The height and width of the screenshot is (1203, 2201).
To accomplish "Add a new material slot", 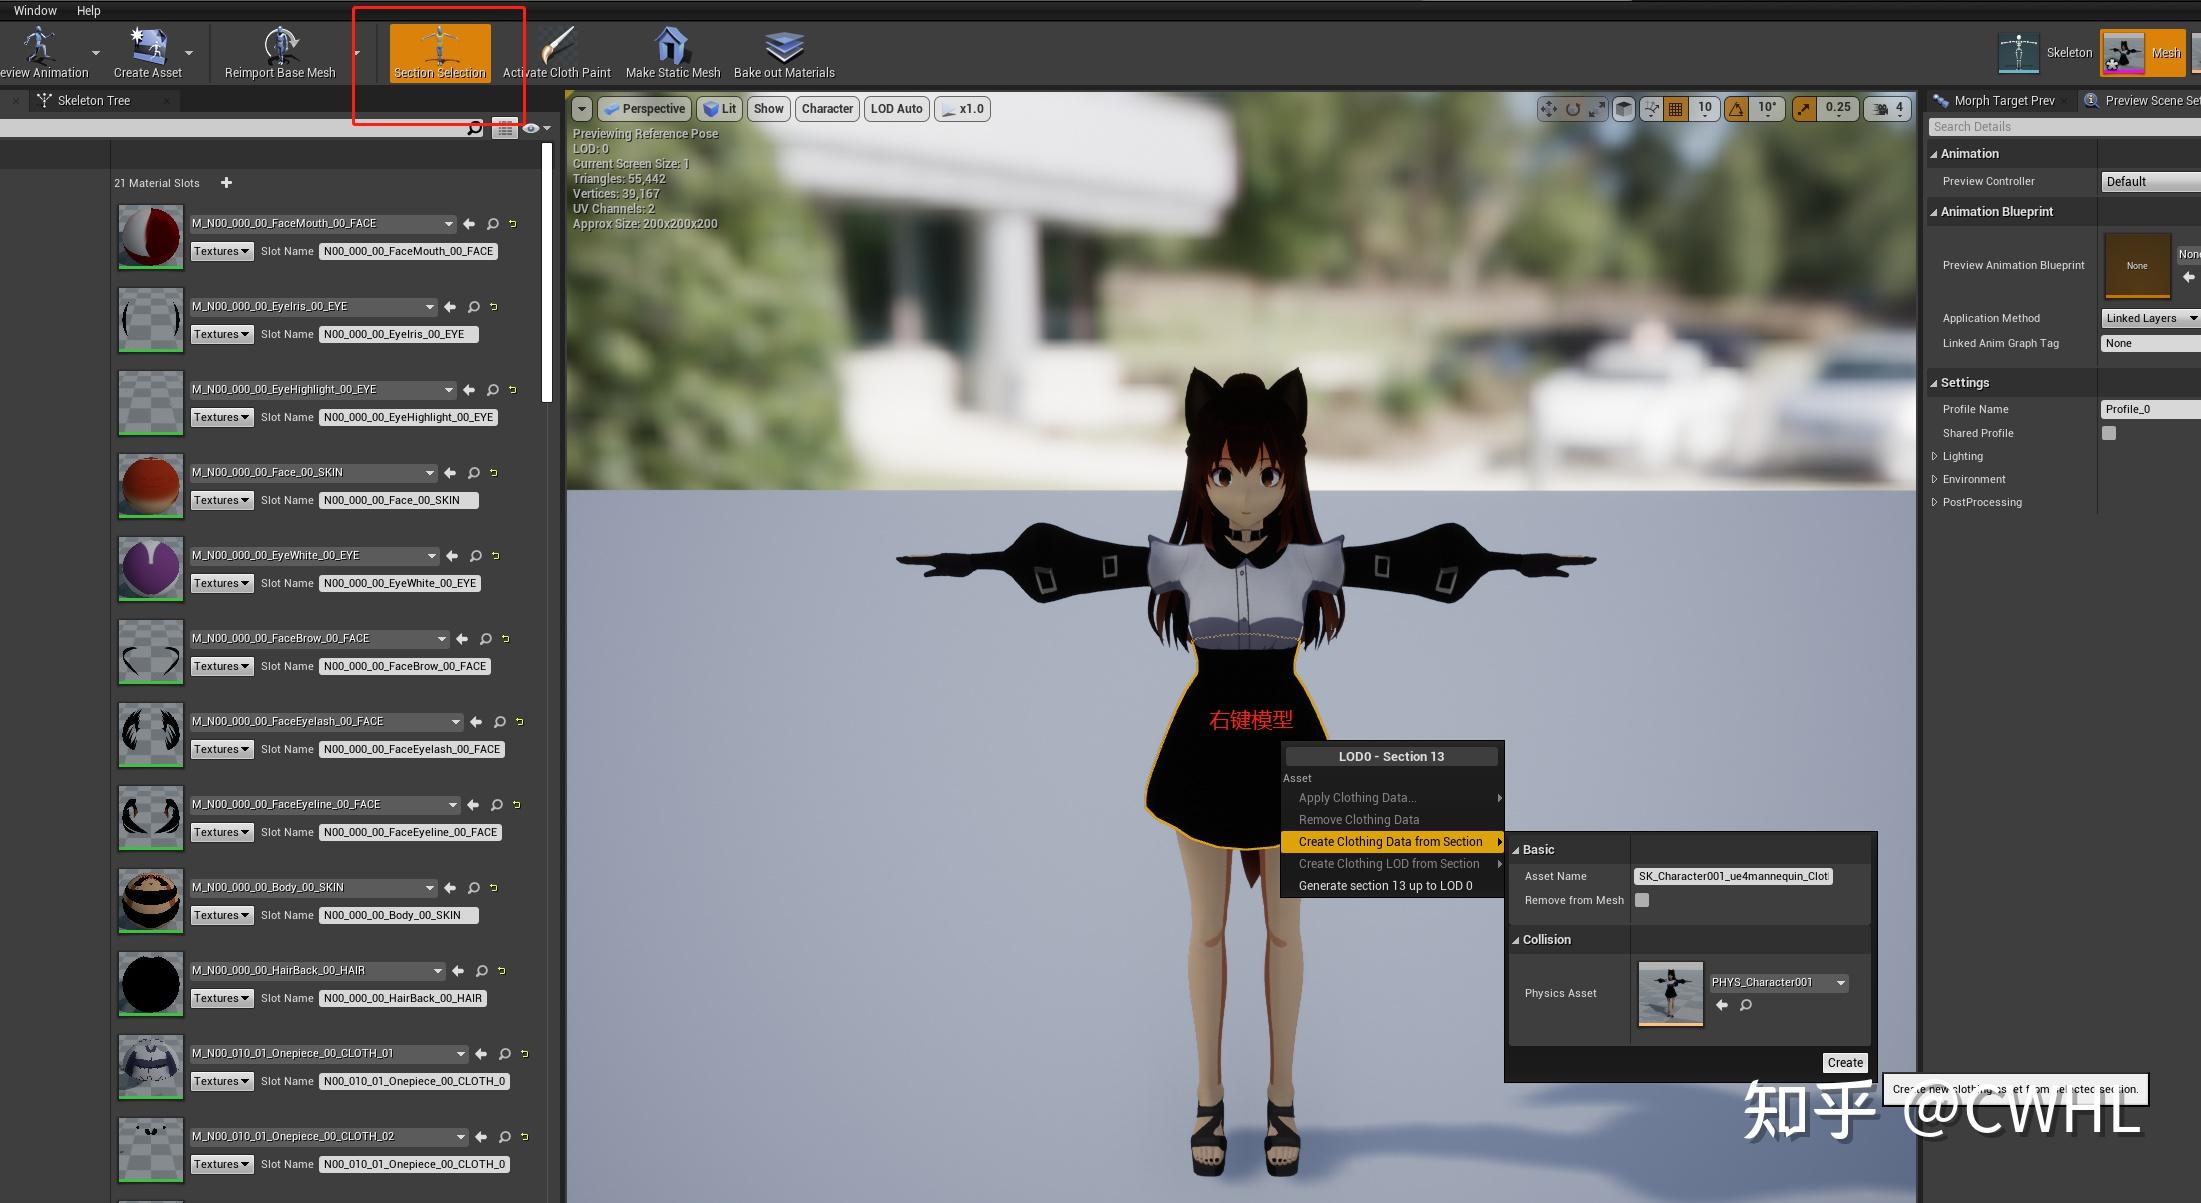I will coord(227,183).
